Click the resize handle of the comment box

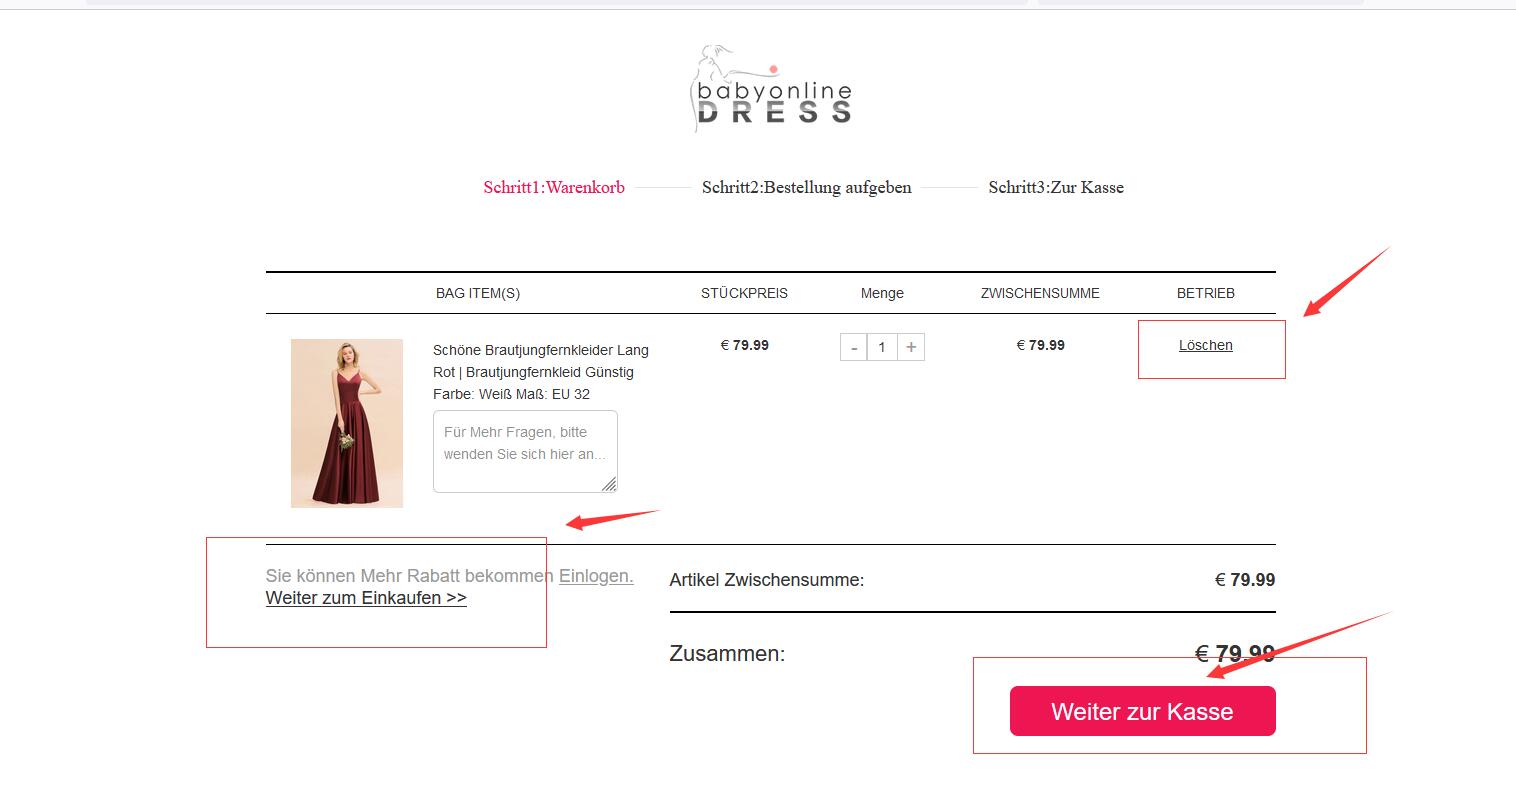(609, 484)
